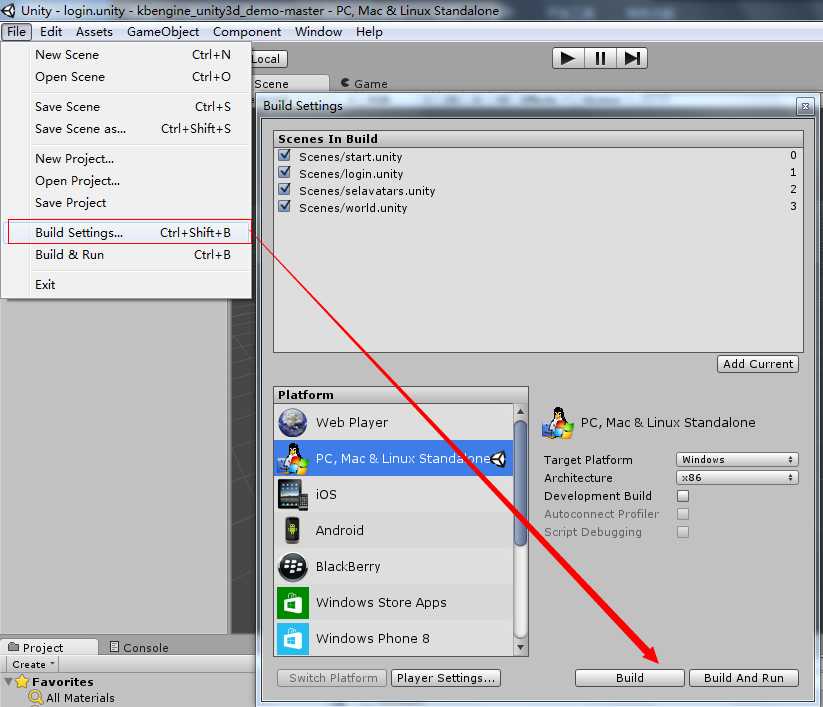The image size is (823, 707).
Task: Enable Development Build checkbox
Action: pos(683,496)
